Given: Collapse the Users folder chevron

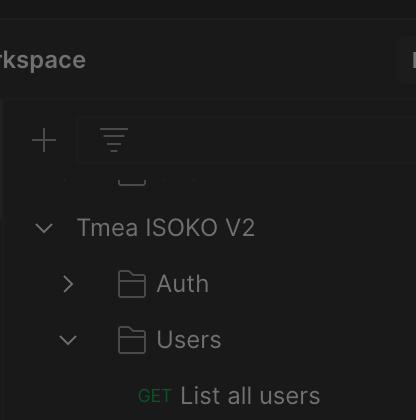Looking at the screenshot, I should [68, 340].
